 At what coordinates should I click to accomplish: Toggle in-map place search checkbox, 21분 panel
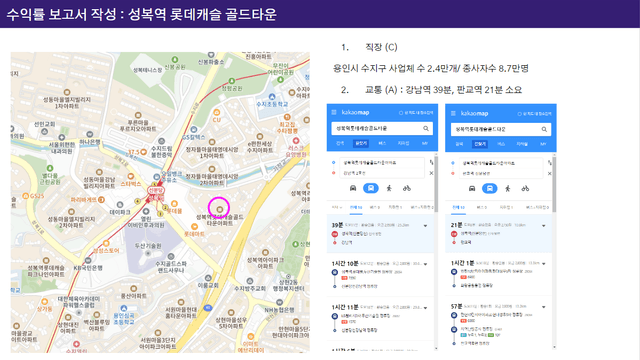coord(520,114)
